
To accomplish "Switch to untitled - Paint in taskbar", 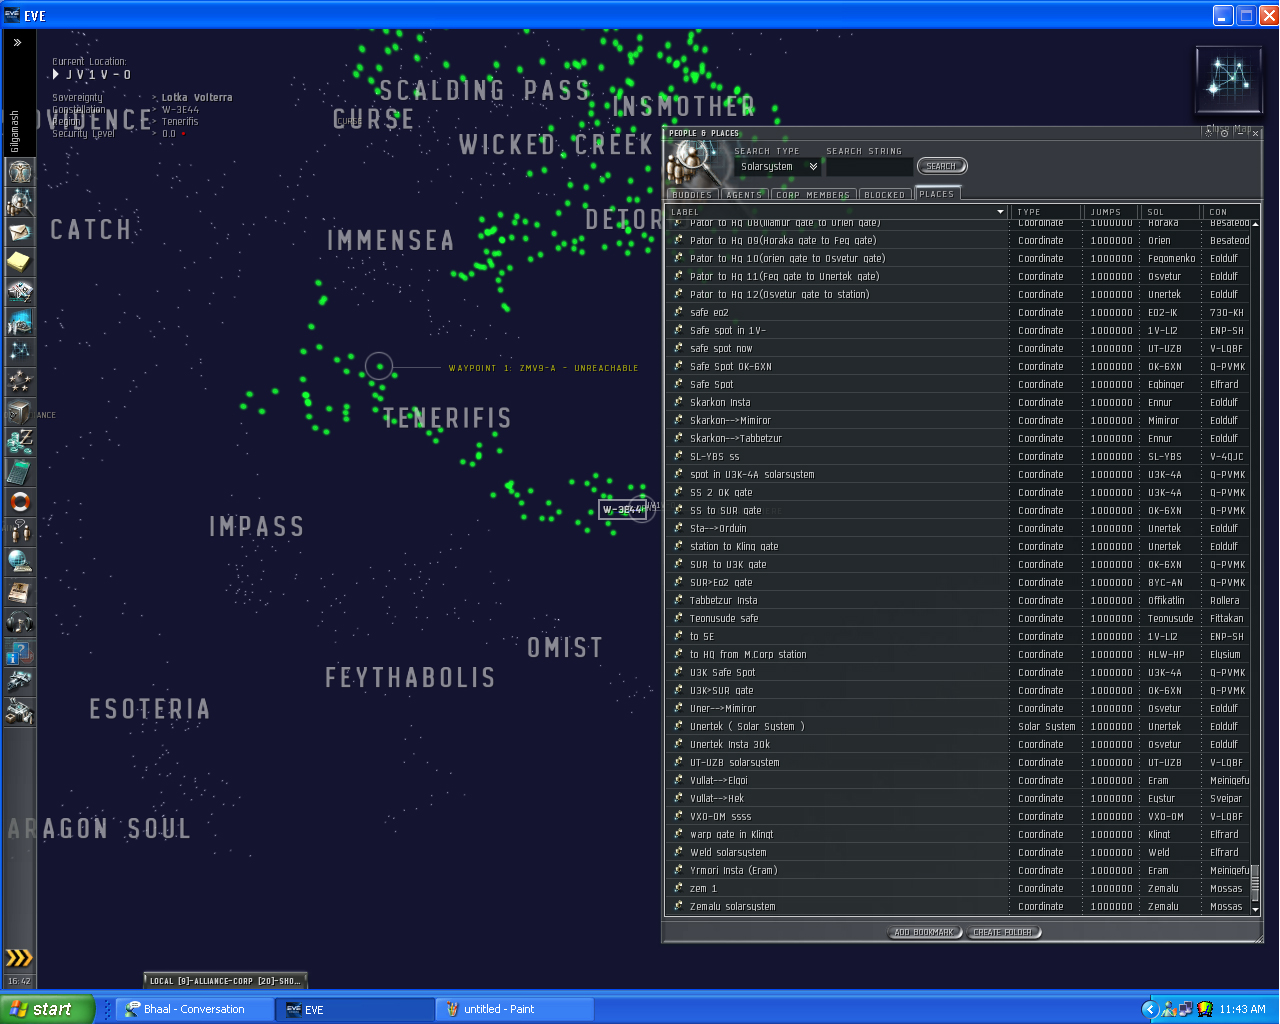I will [516, 1009].
